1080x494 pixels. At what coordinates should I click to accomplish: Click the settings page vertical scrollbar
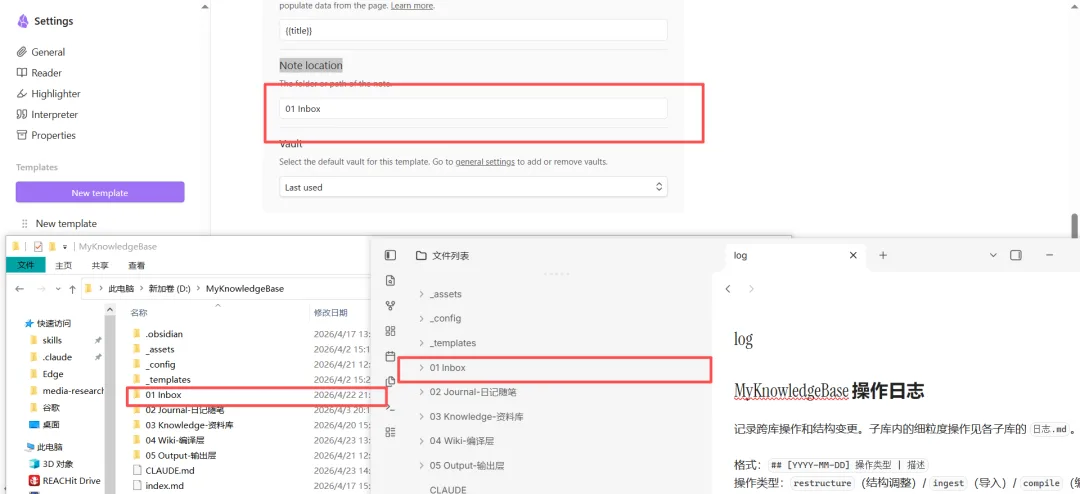pos(1074,225)
